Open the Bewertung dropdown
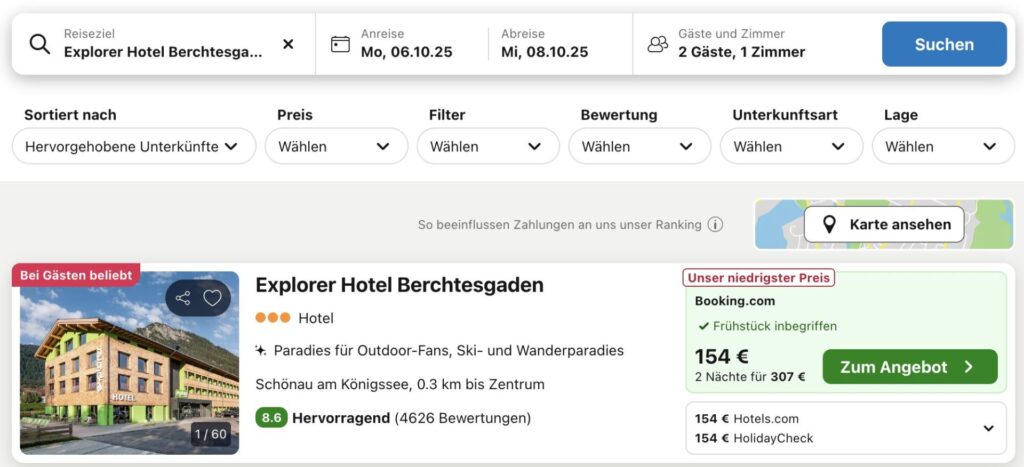The image size is (1024, 467). (x=639, y=146)
